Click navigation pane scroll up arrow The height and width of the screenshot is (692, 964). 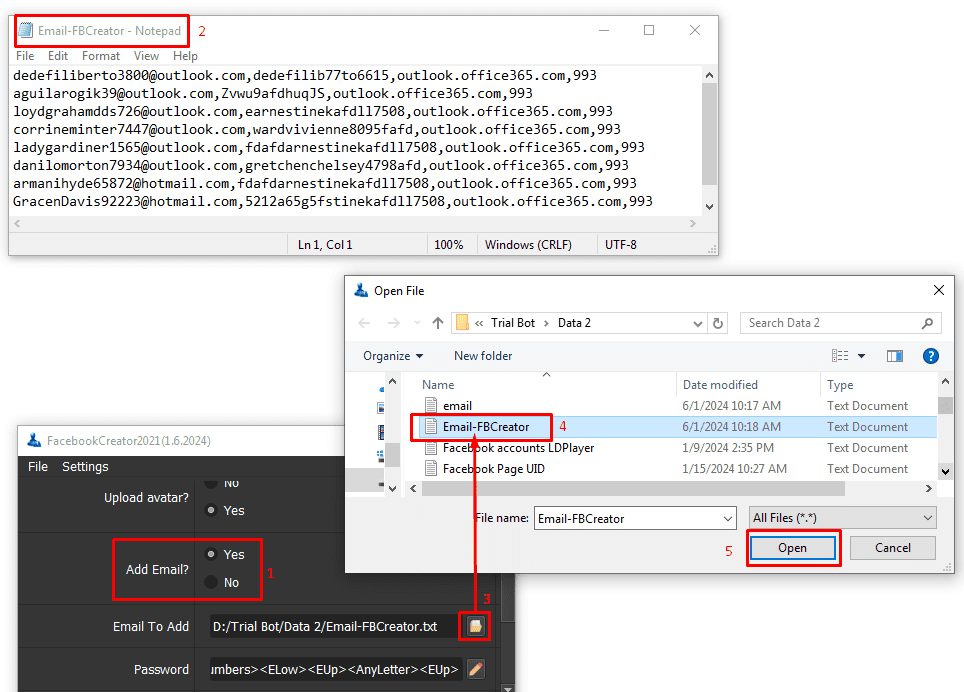pyautogui.click(x=392, y=382)
